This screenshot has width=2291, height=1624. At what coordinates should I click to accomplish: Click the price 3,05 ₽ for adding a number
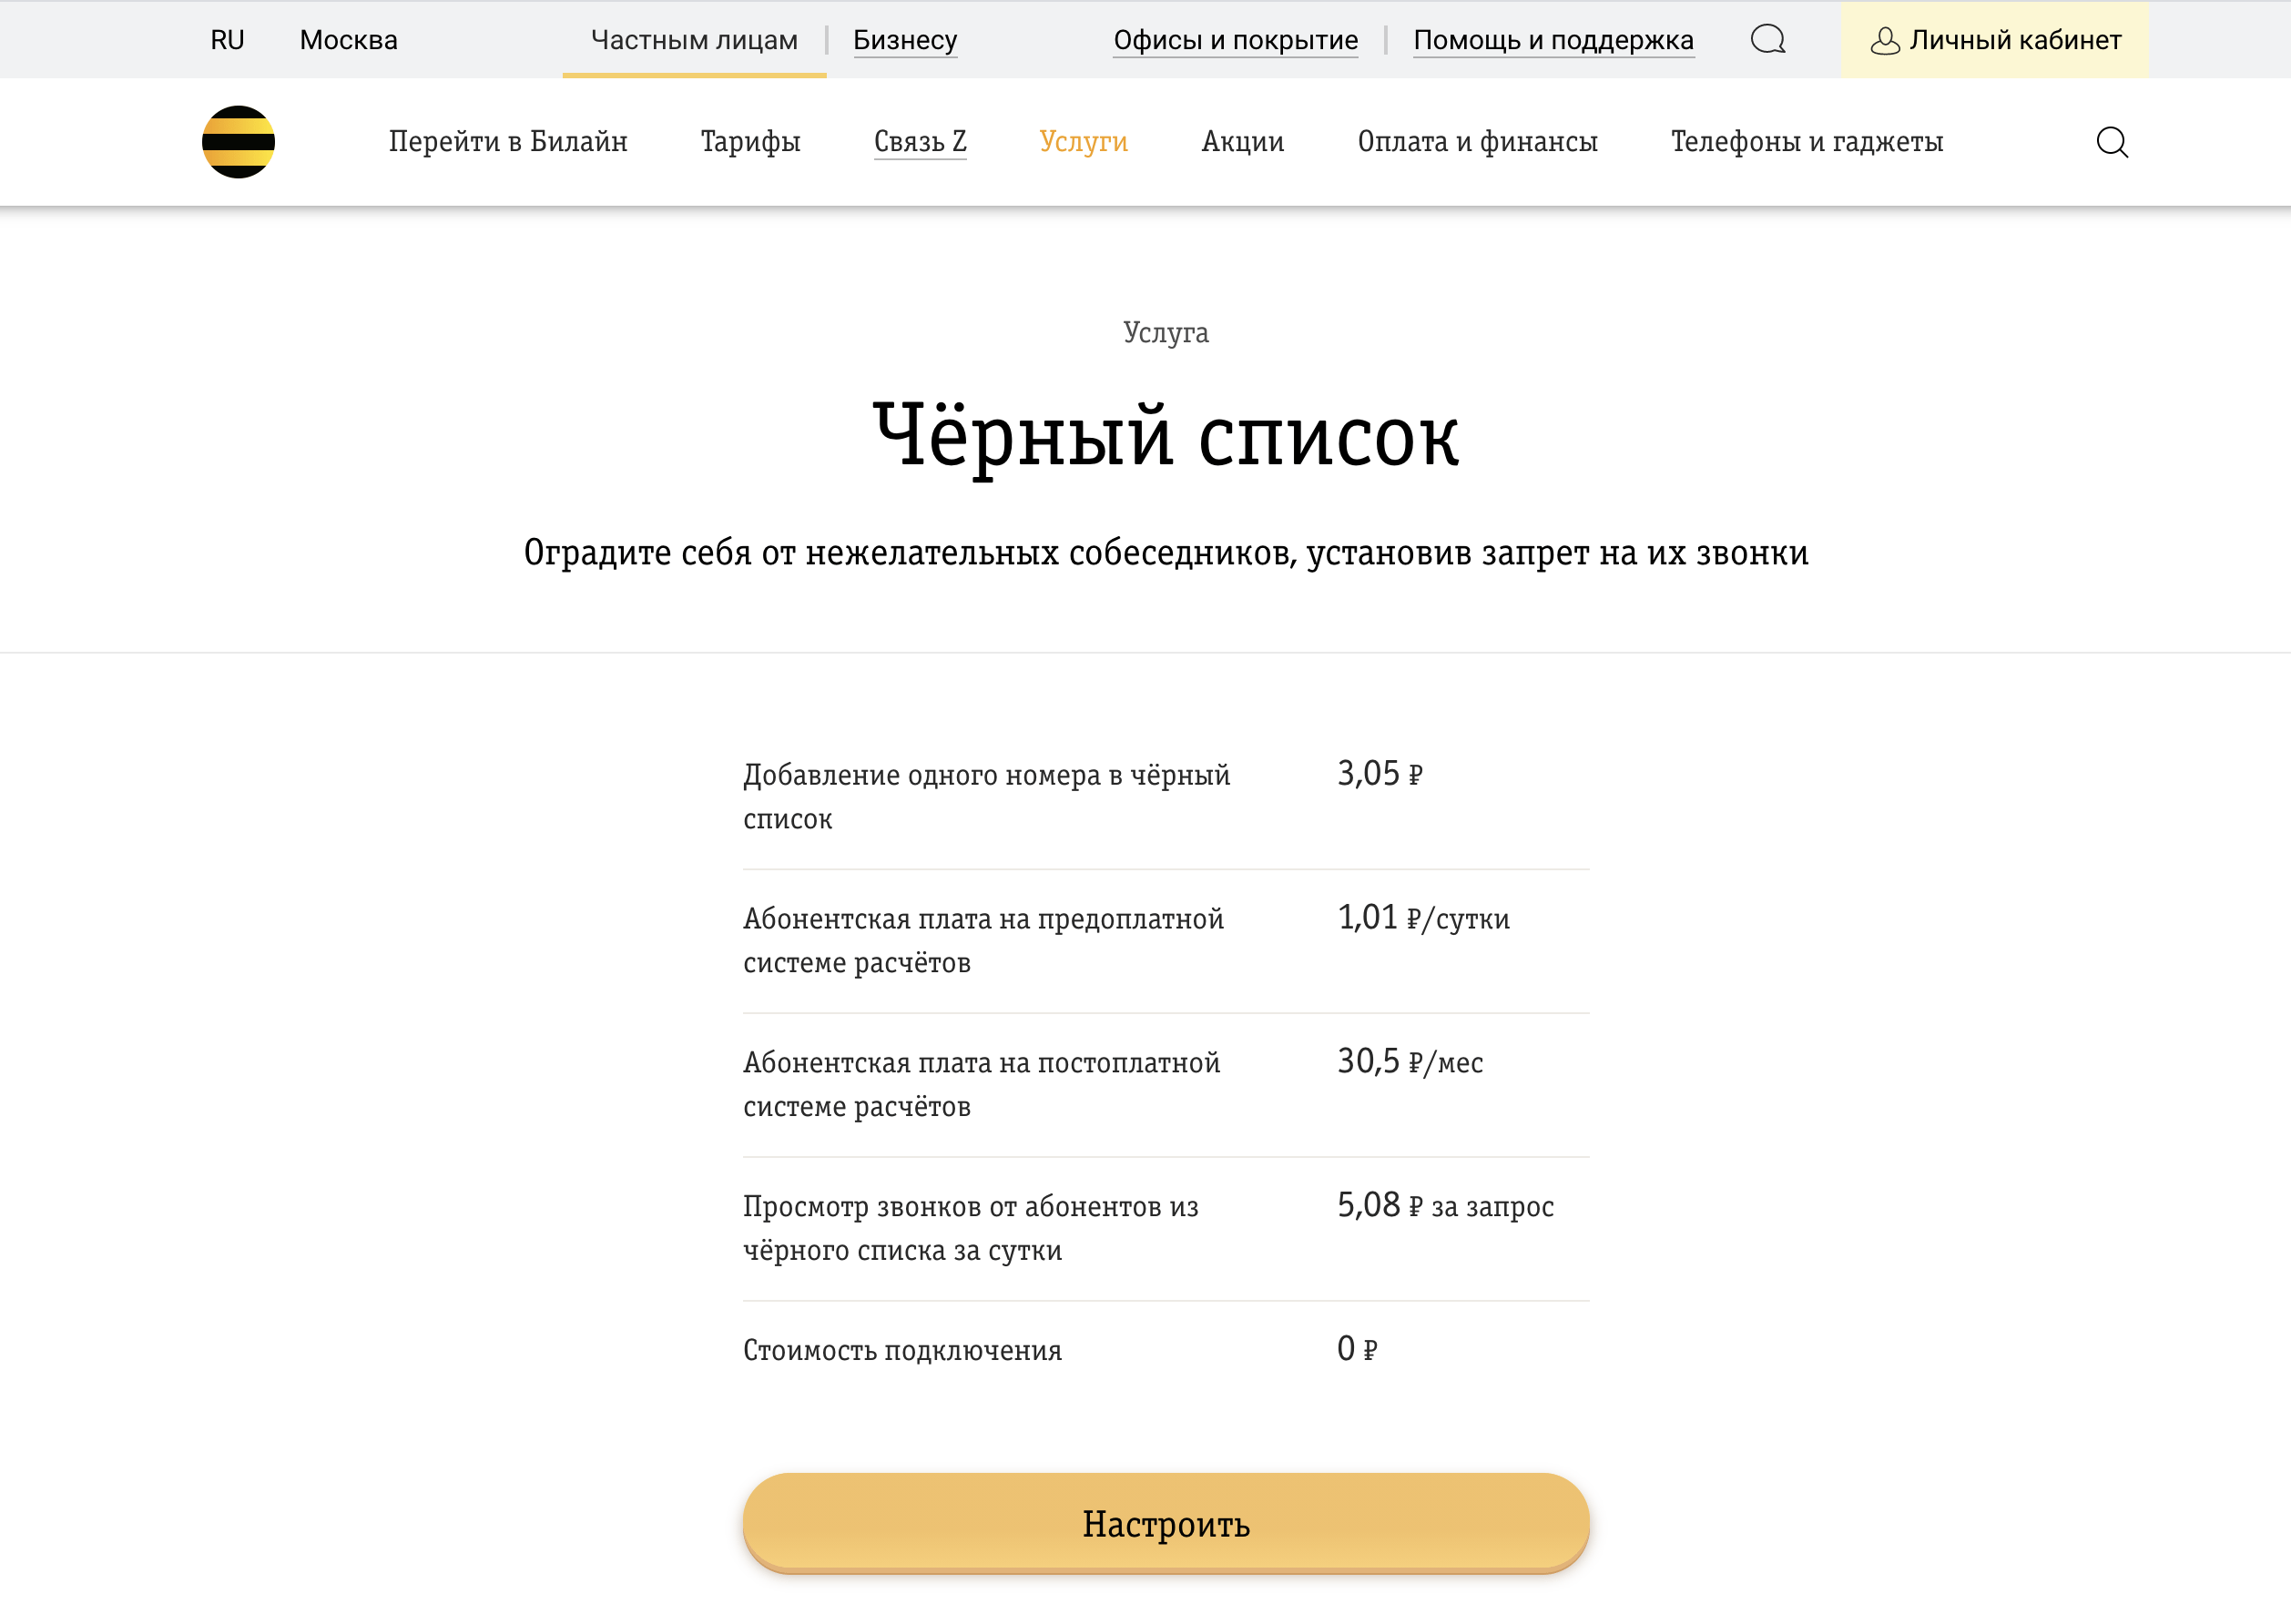click(x=1382, y=772)
